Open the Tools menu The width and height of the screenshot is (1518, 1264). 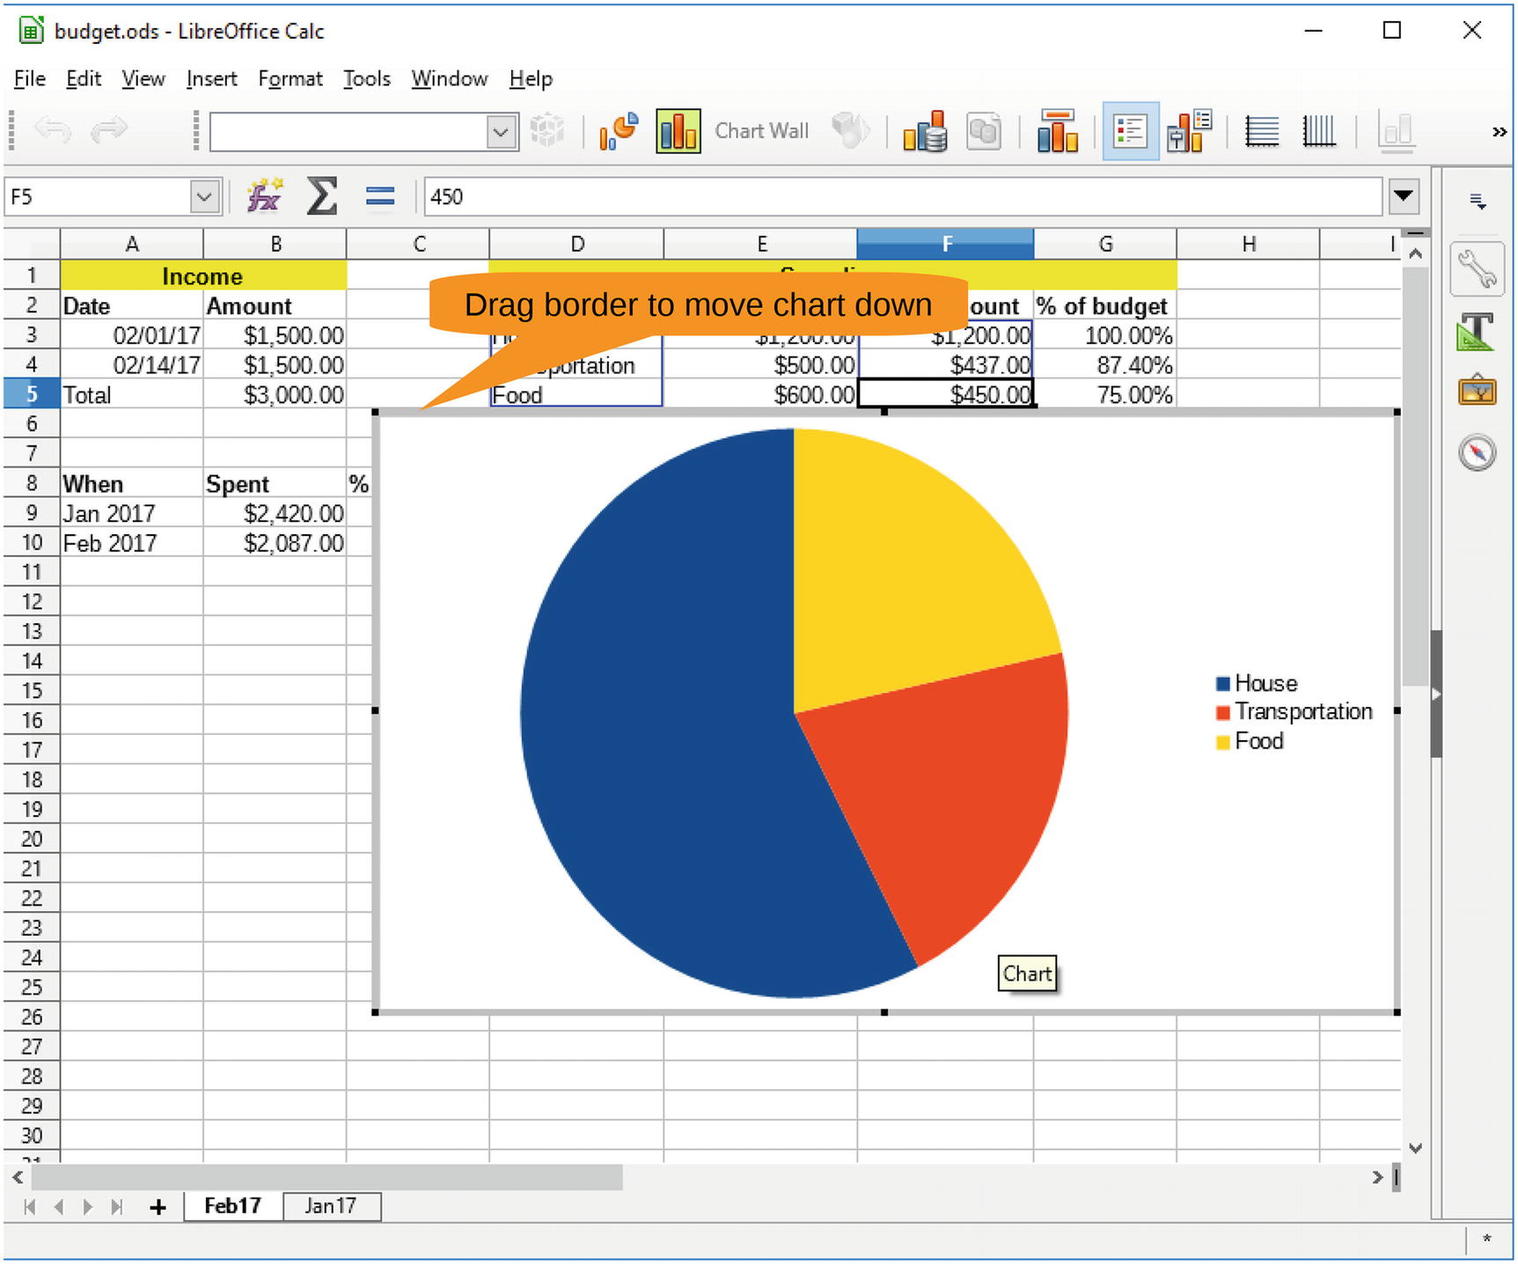367,78
